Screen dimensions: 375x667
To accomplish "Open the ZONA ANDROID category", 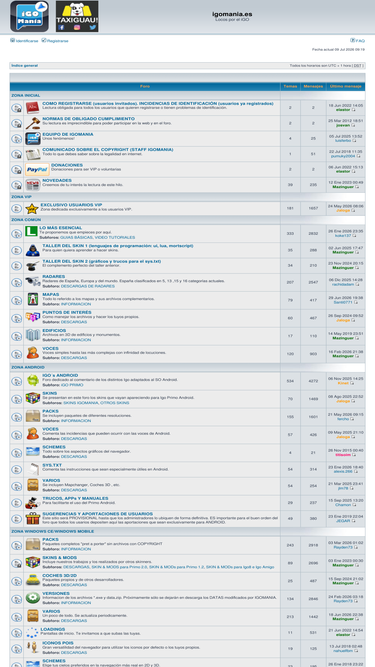I will (28, 367).
